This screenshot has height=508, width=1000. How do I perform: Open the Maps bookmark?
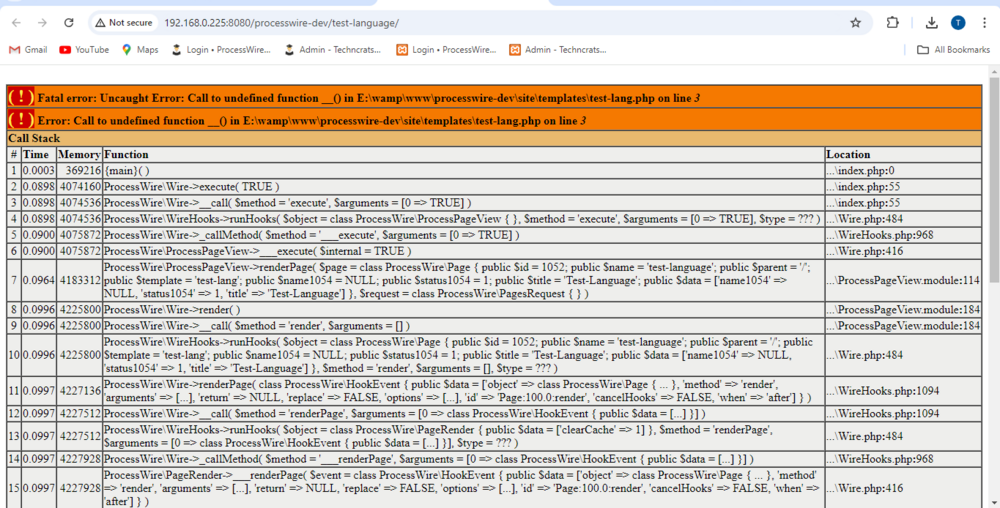140,49
